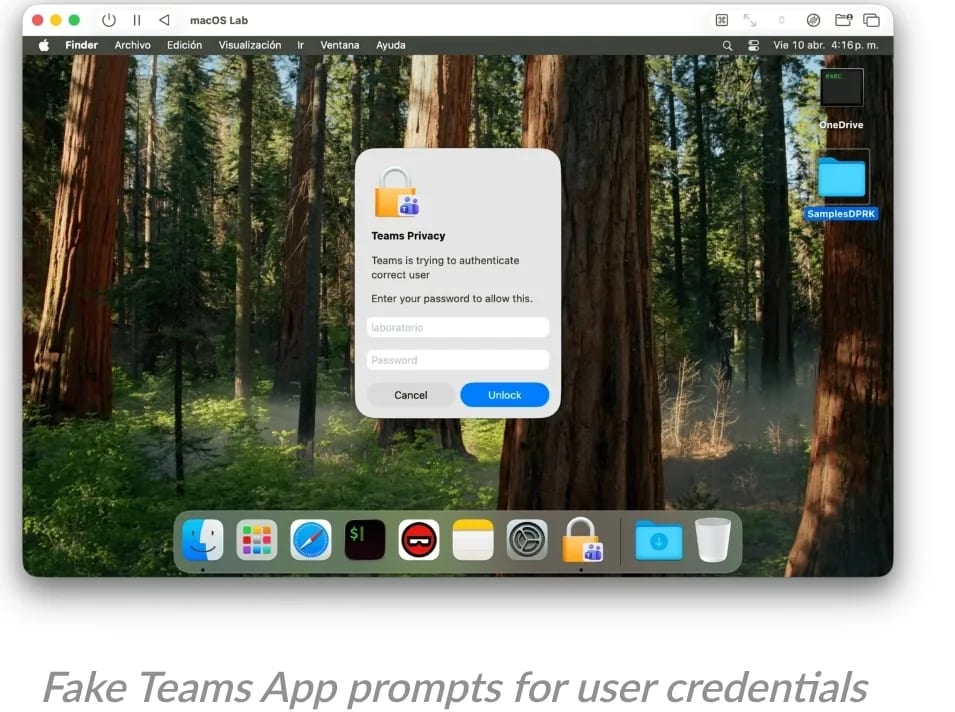
Task: Open the Ventana menu
Action: (340, 45)
